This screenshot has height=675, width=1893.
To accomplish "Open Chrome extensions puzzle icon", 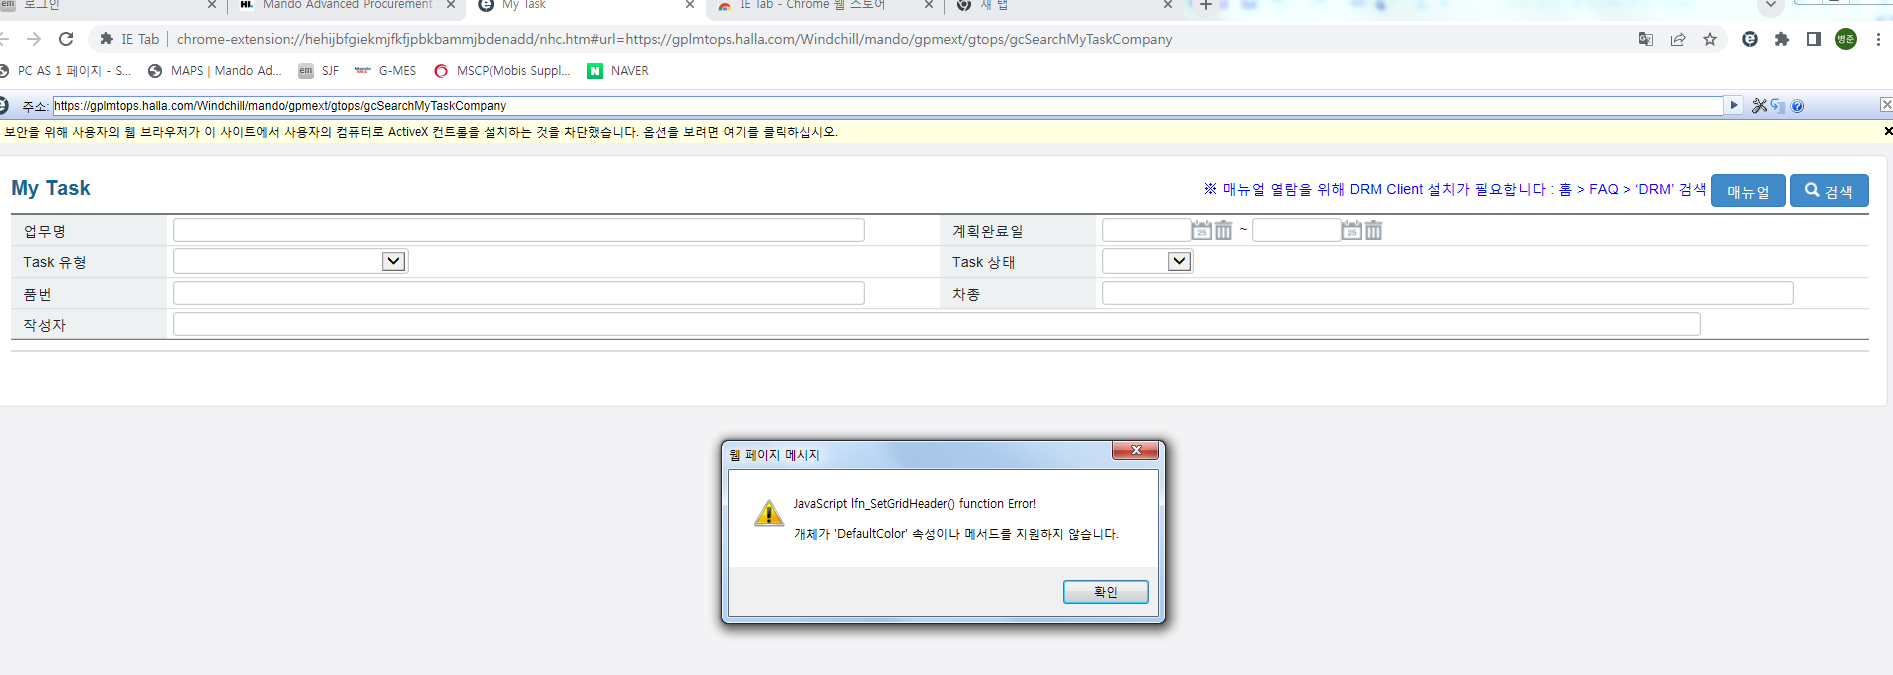I will 1781,39.
